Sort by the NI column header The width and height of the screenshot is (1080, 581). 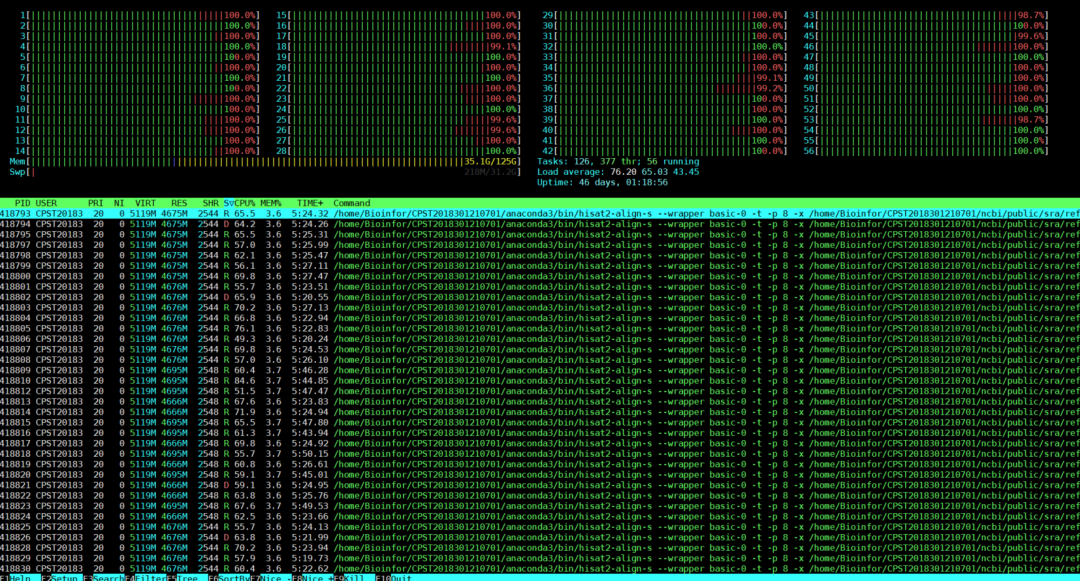[x=119, y=203]
